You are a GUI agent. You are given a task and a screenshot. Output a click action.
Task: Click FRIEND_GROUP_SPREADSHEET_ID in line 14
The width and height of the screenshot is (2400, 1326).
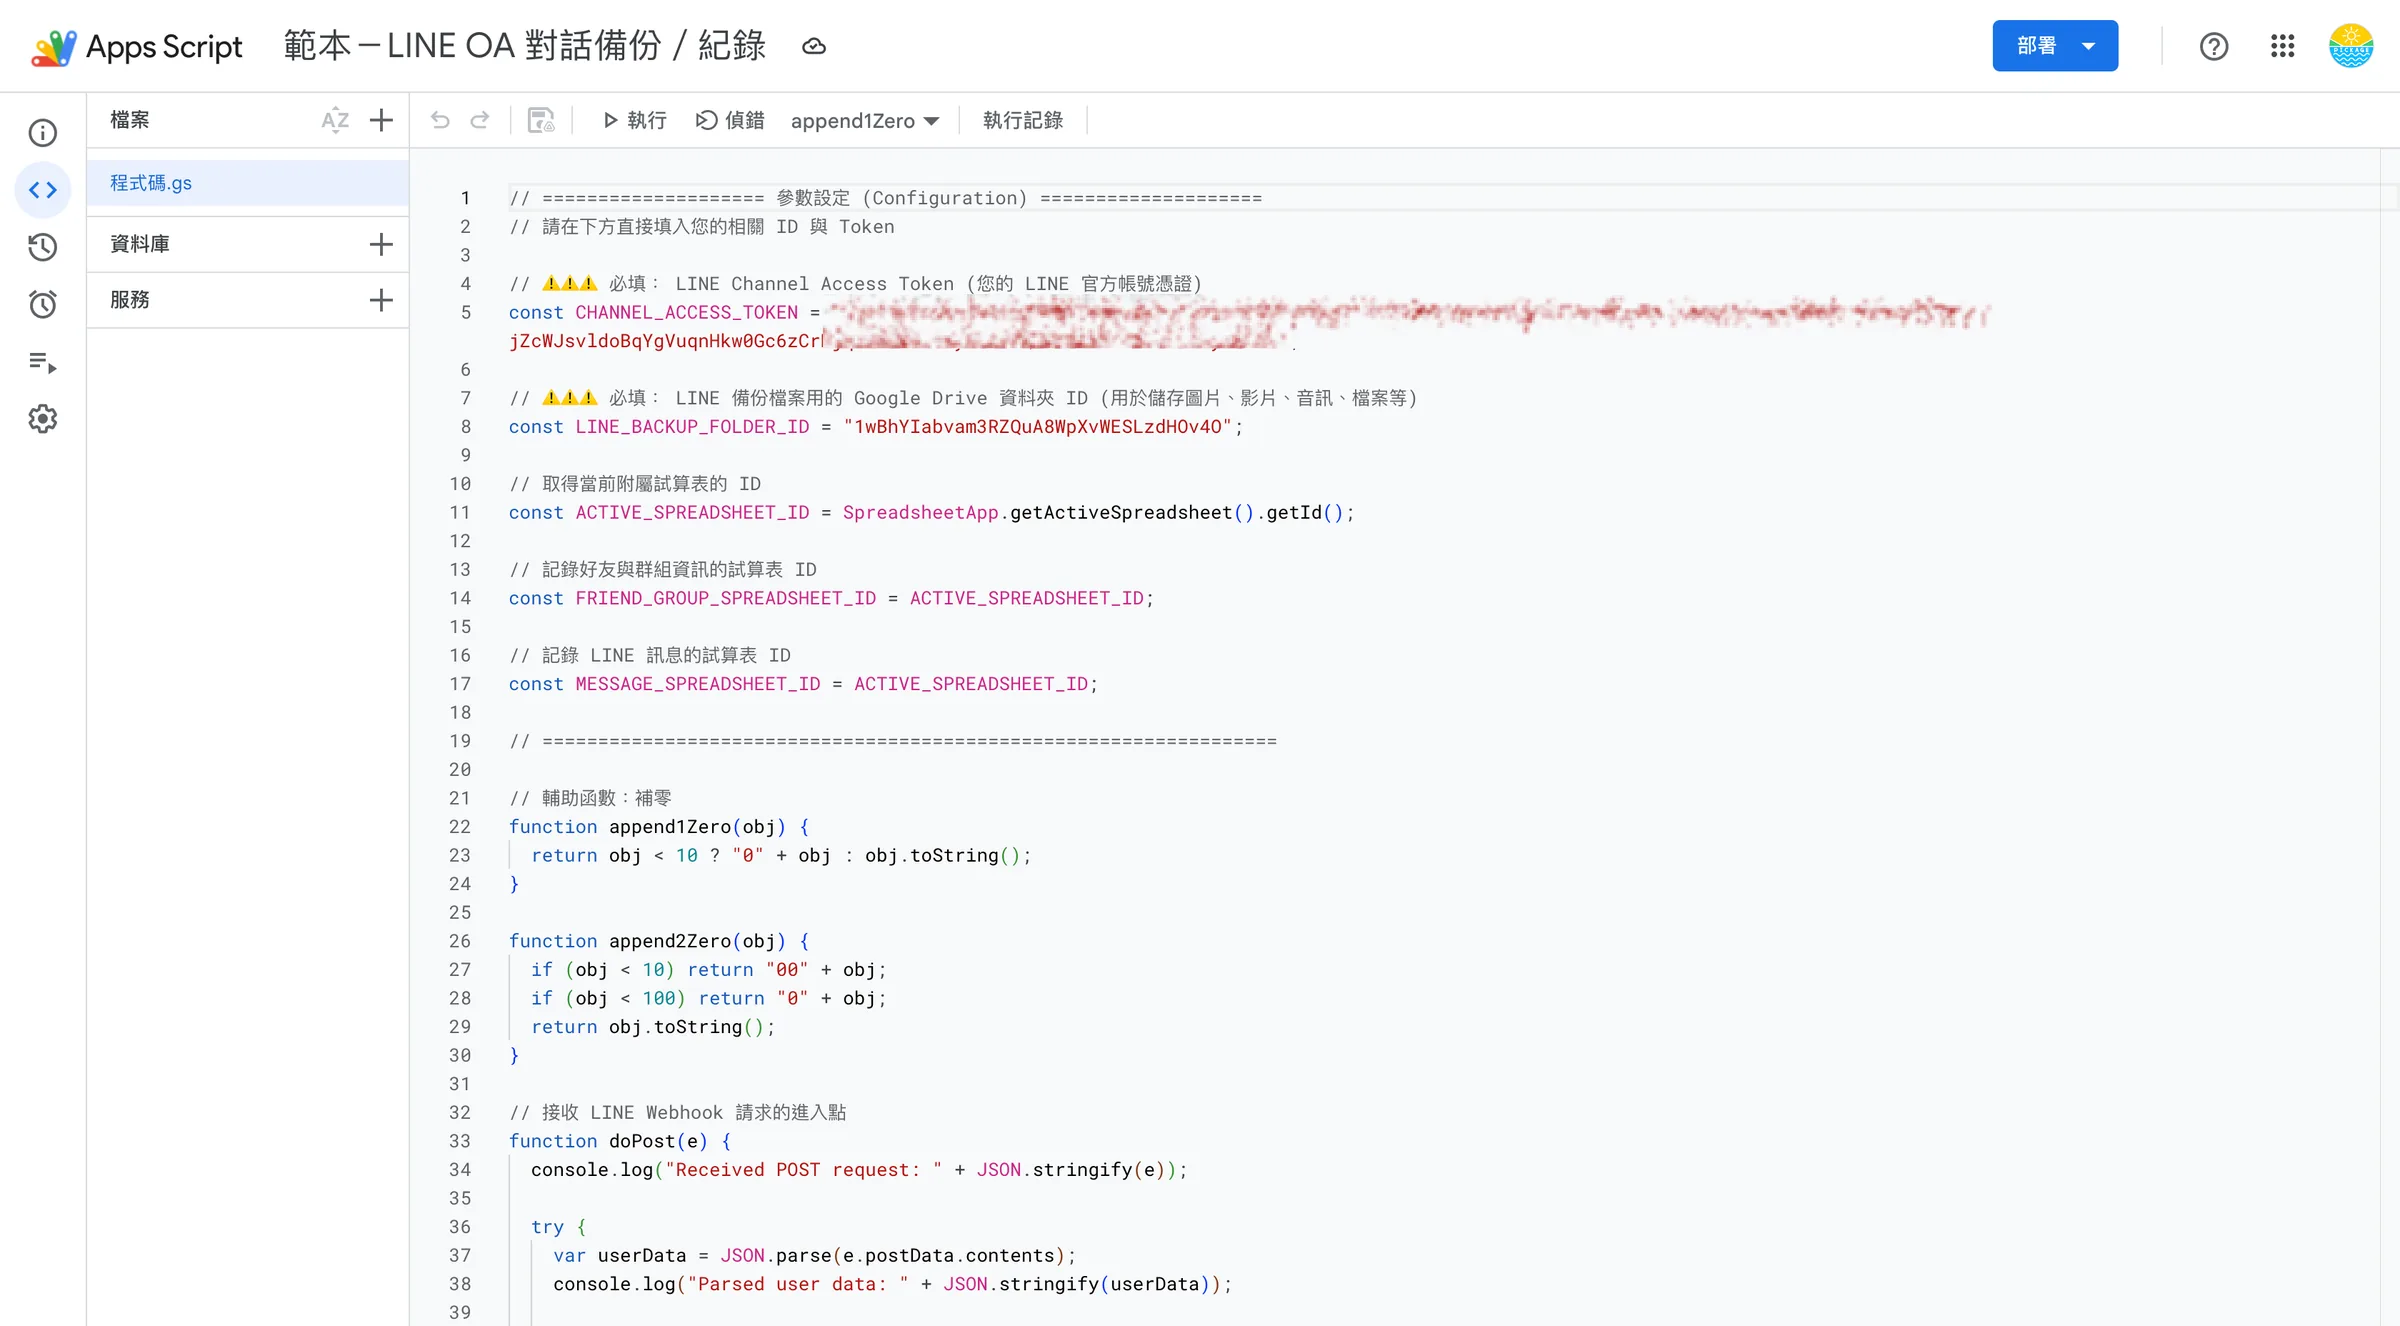coord(725,598)
